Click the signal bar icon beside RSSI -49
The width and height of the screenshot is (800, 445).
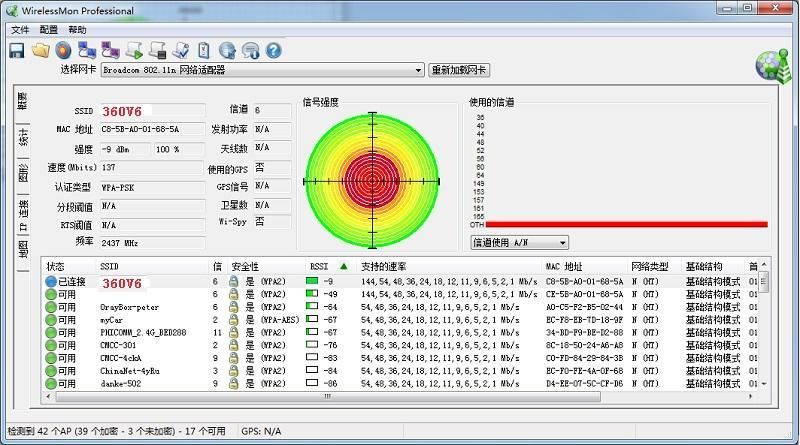pyautogui.click(x=312, y=293)
